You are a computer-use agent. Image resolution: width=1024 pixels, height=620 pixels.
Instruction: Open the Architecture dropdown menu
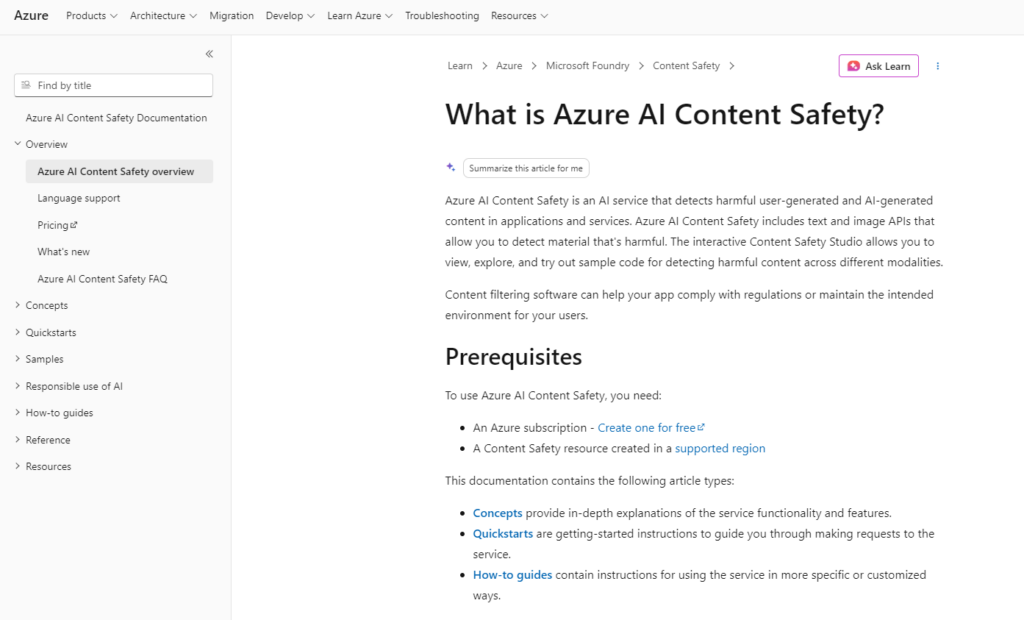tap(163, 16)
